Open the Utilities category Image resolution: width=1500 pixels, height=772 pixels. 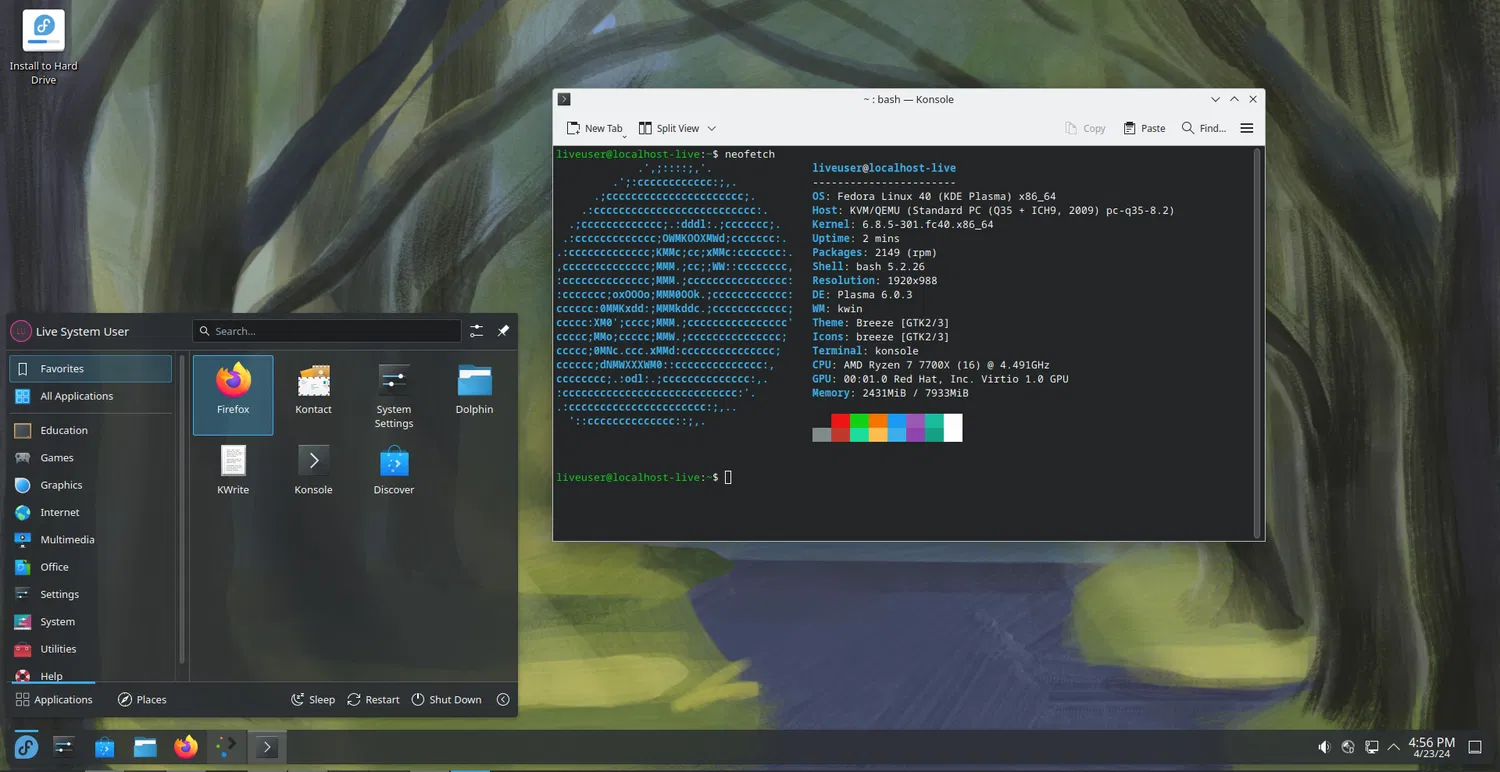coord(91,649)
